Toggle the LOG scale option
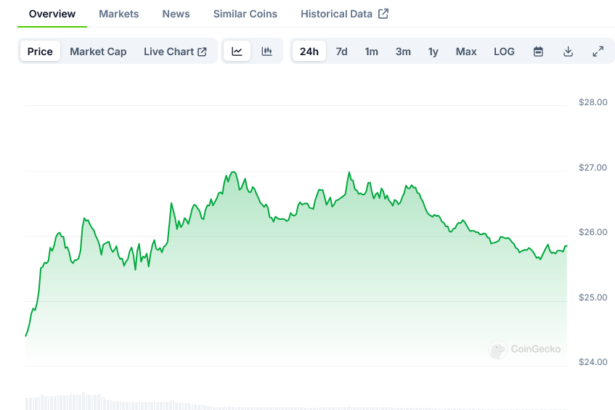 click(504, 52)
